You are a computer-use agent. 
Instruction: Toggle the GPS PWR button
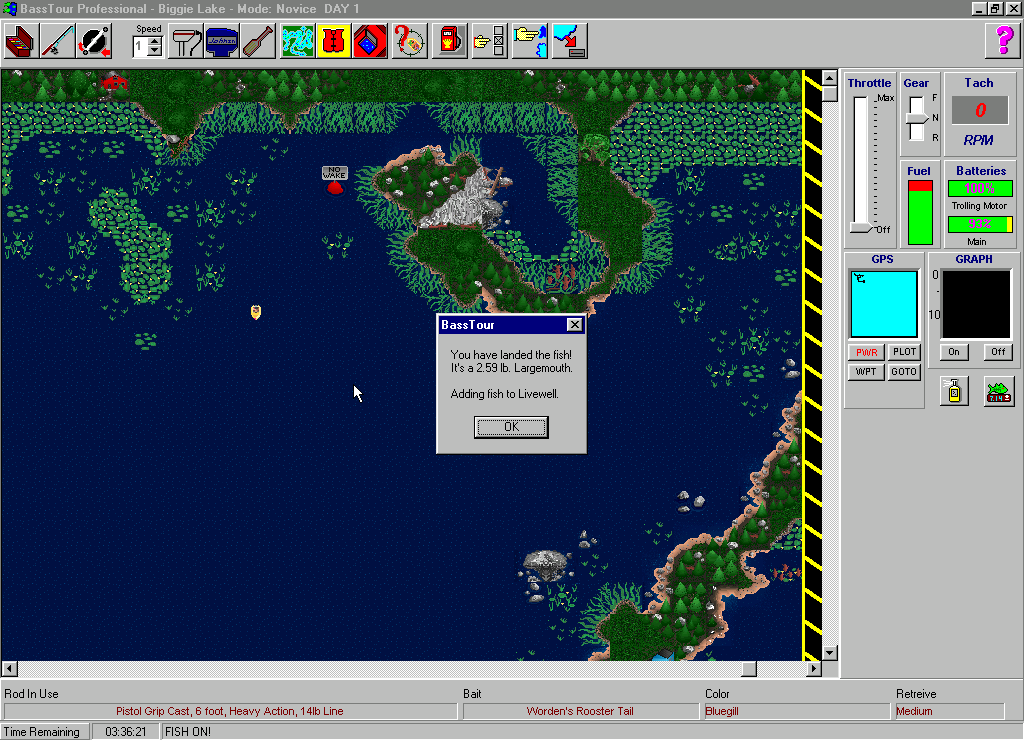867,352
